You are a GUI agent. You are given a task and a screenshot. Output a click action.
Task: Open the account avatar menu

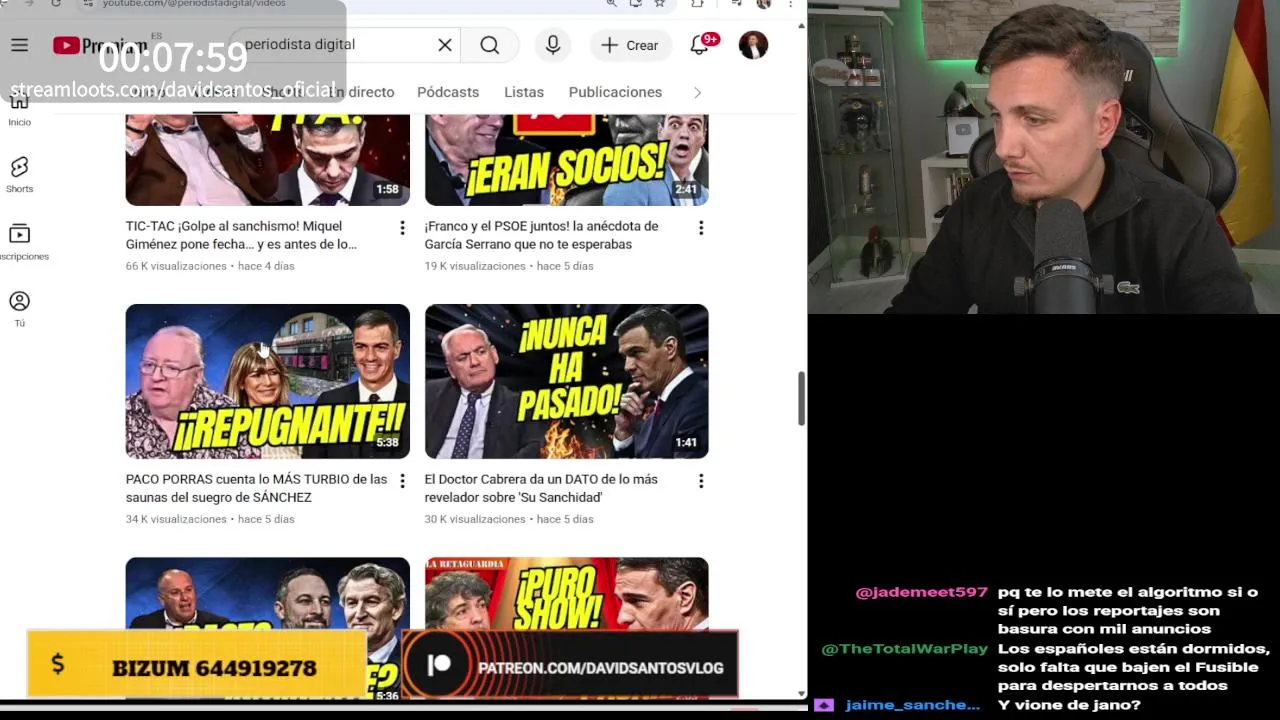pyautogui.click(x=753, y=45)
